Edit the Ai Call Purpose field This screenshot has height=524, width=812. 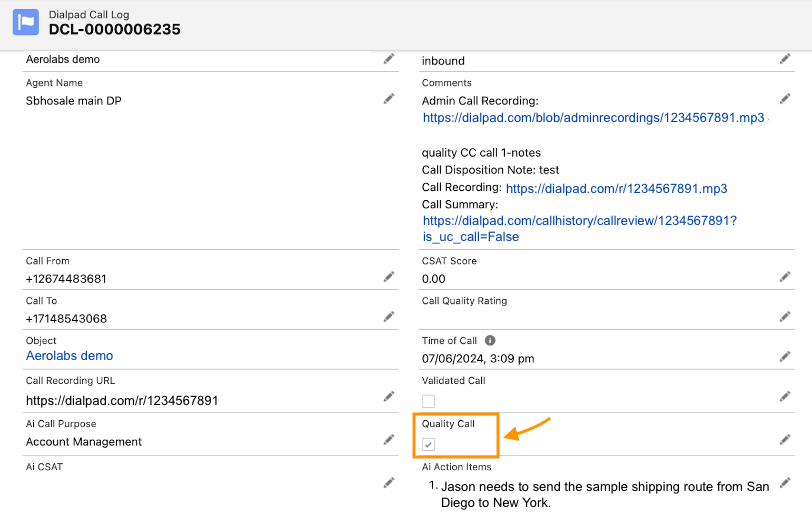pos(389,440)
